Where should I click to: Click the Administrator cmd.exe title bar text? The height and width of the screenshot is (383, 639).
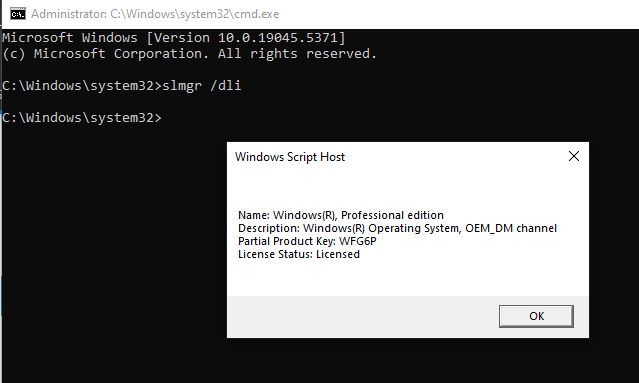(155, 14)
